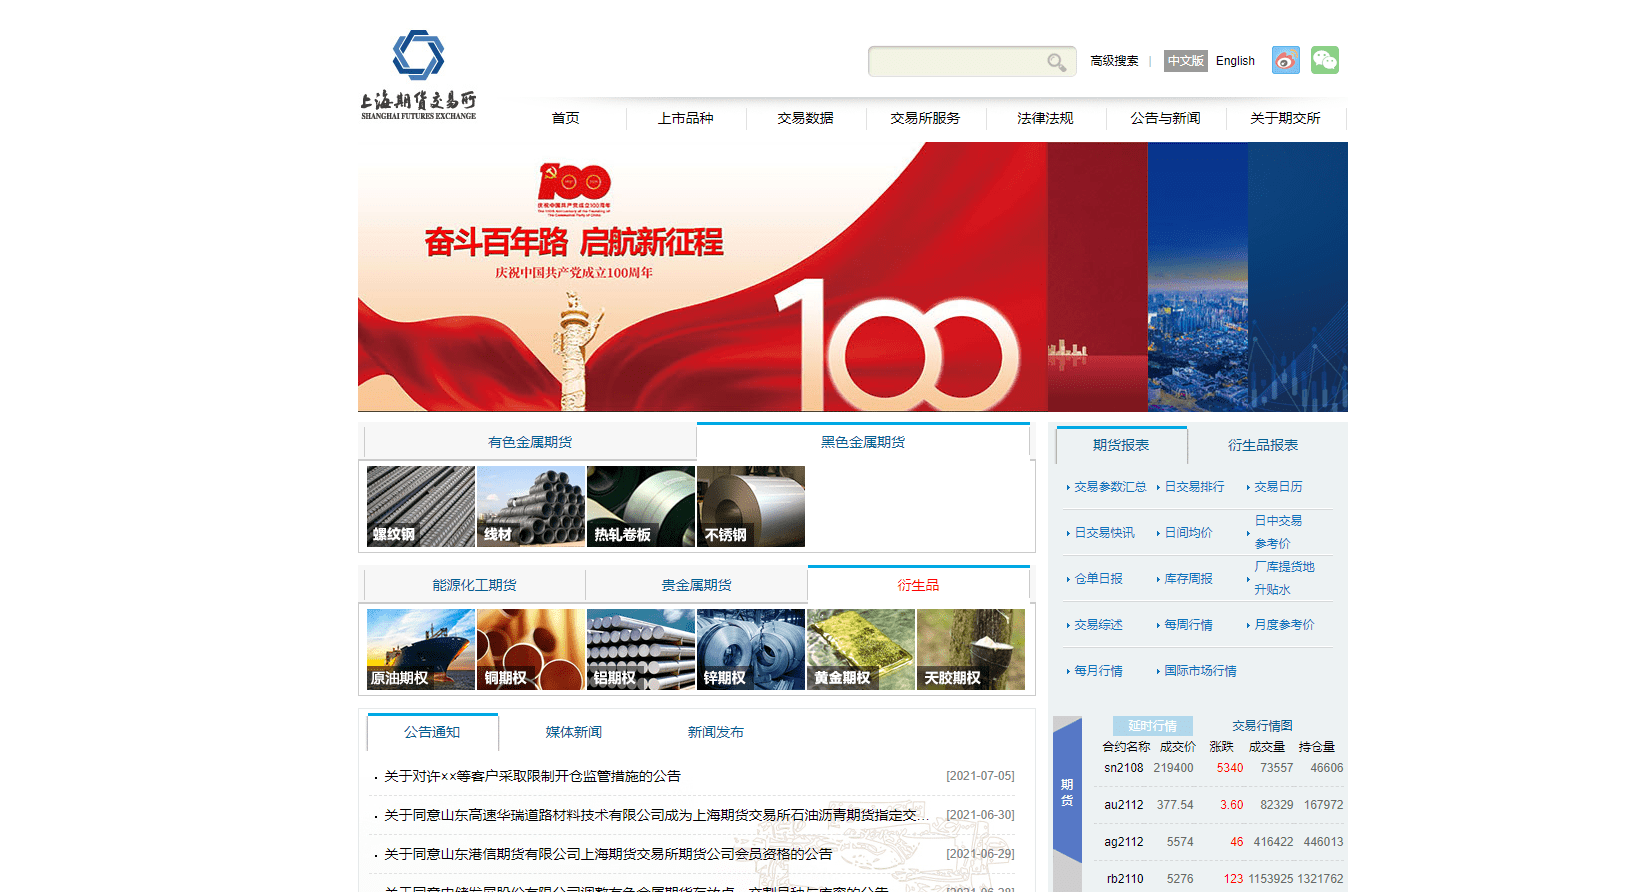The width and height of the screenshot is (1646, 892).
Task: Show the 交易行情图 chart view
Action: coord(1262,726)
